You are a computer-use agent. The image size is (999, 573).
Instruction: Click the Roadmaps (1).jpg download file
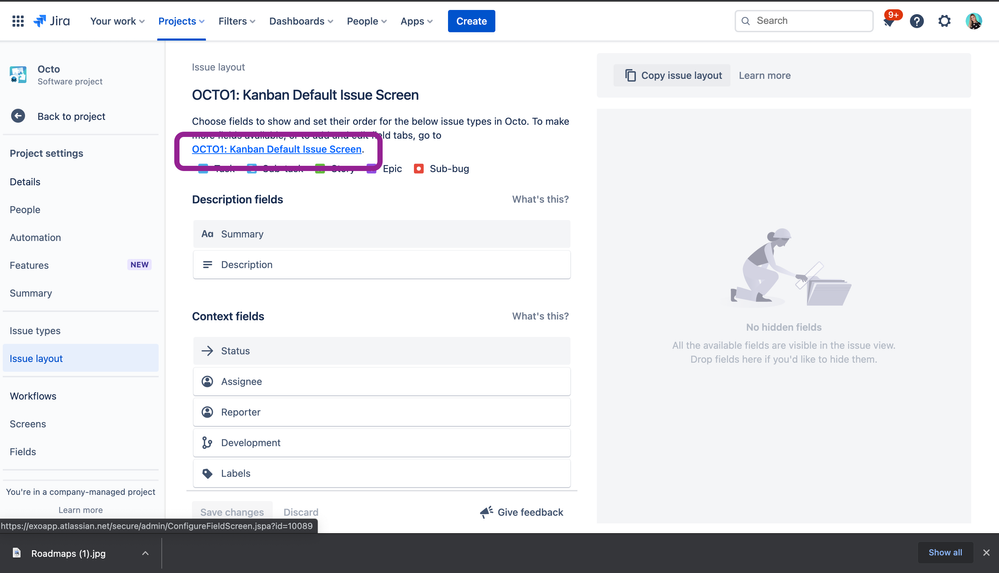coord(68,553)
